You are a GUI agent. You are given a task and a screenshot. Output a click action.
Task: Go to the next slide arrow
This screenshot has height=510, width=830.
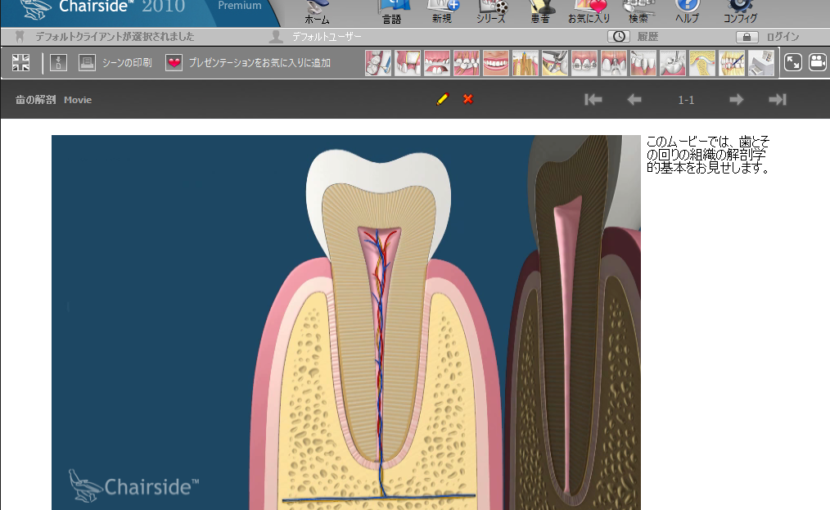point(736,99)
